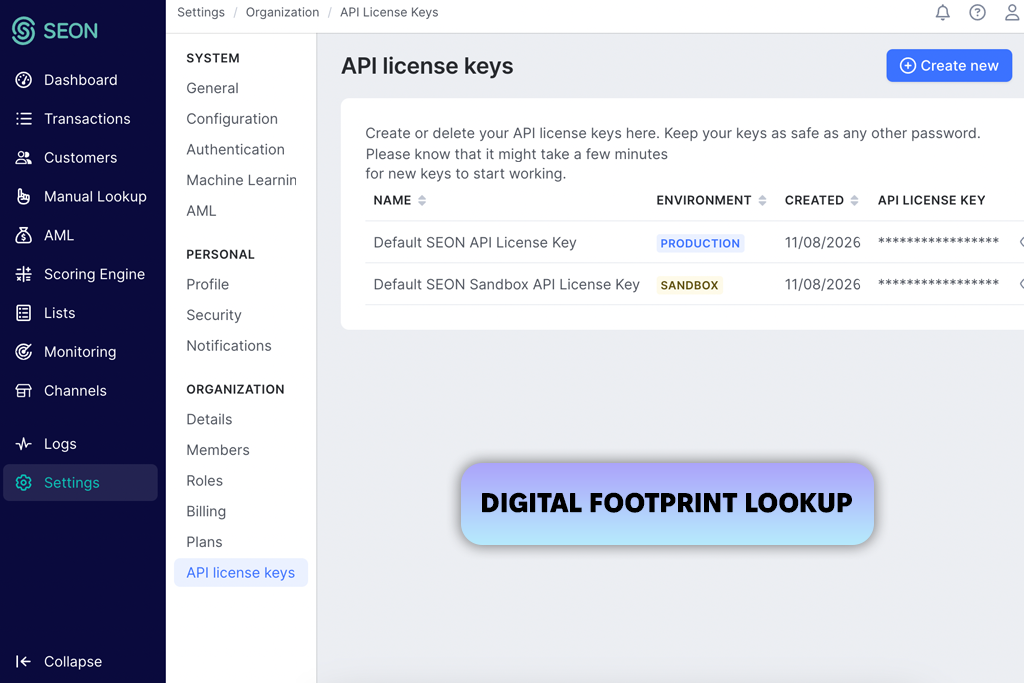Click the AML money bag icon
The height and width of the screenshot is (683, 1024).
coord(24,235)
